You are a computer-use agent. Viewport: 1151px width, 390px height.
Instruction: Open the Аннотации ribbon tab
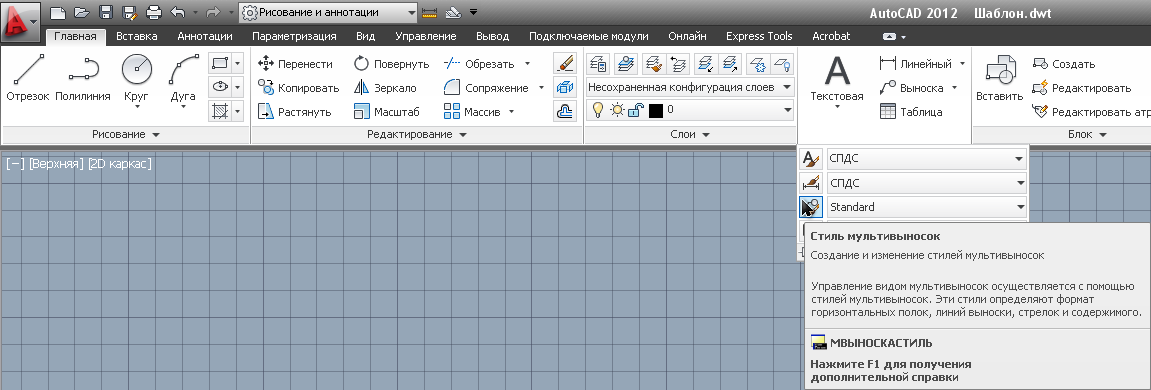[205, 36]
